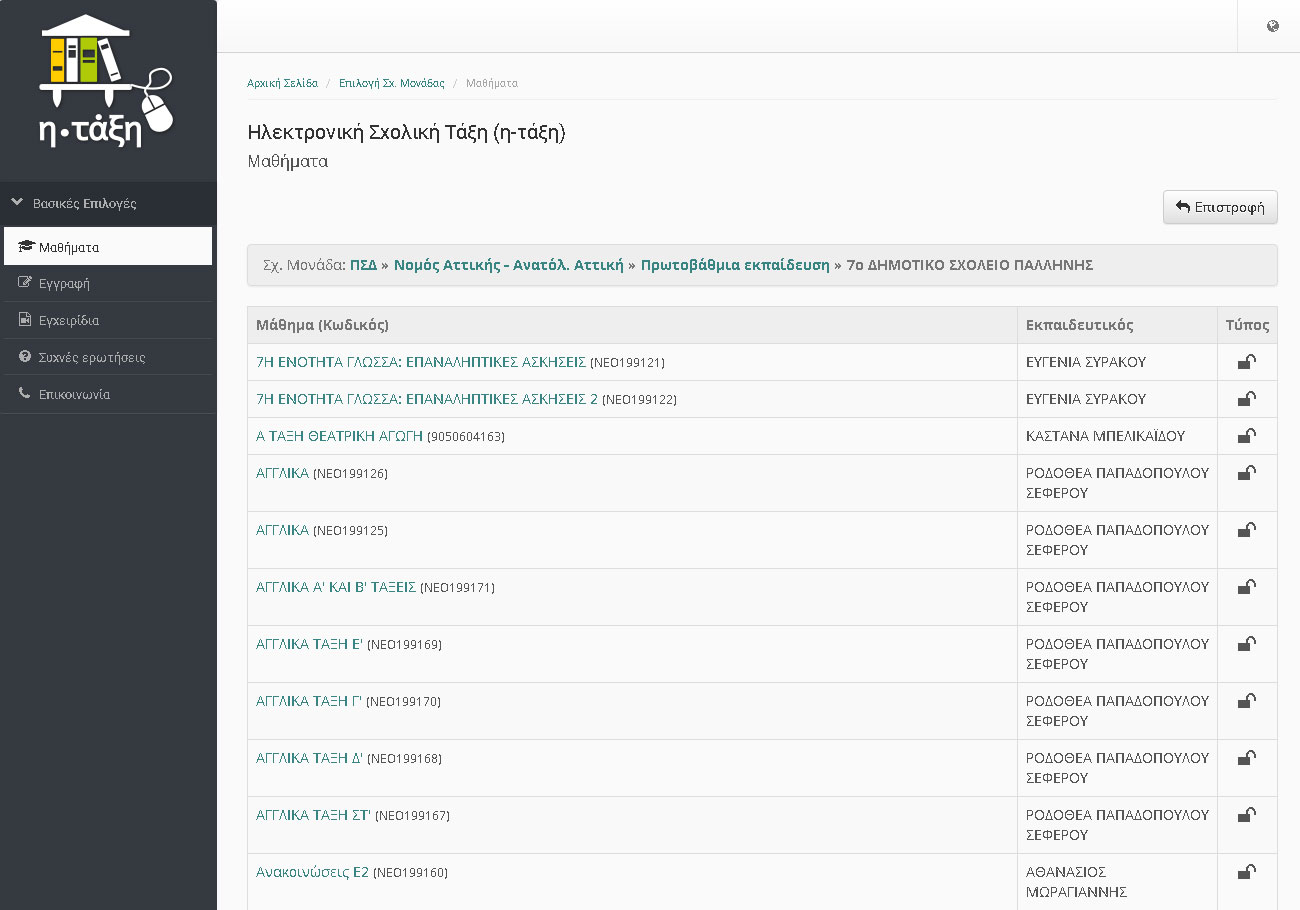Click the question mark icon for Συχνές ερωτήσεις

[25, 357]
